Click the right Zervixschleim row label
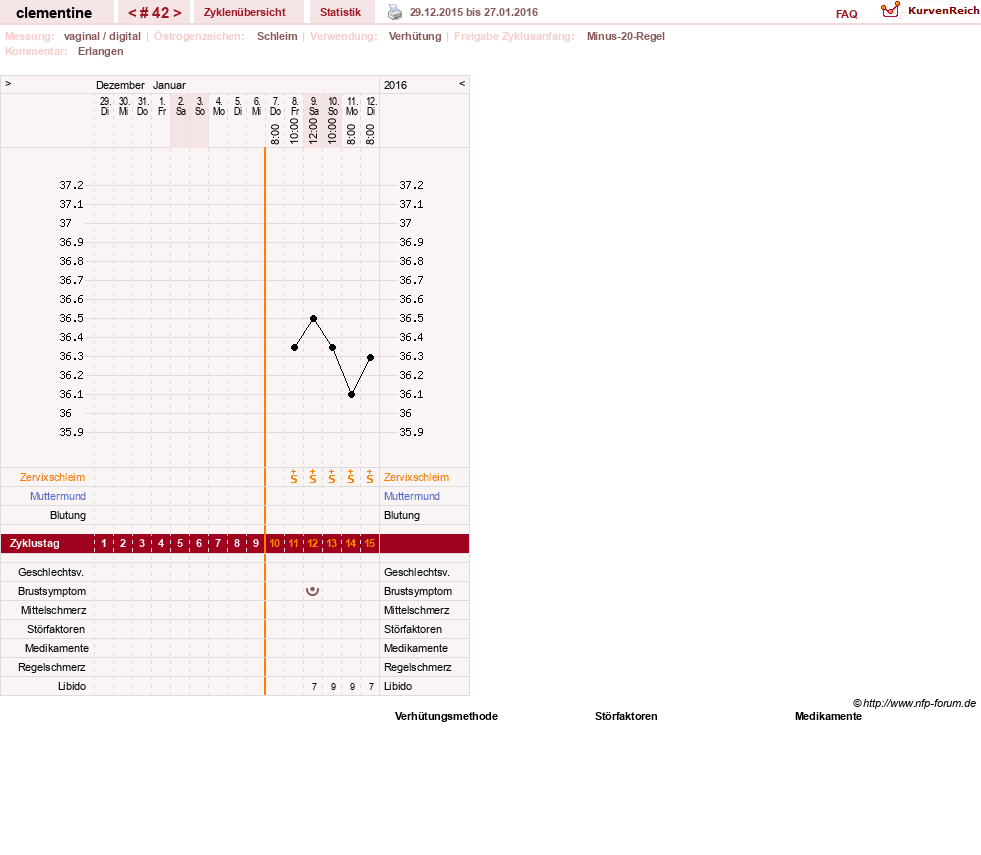The height and width of the screenshot is (855, 981). point(416,477)
